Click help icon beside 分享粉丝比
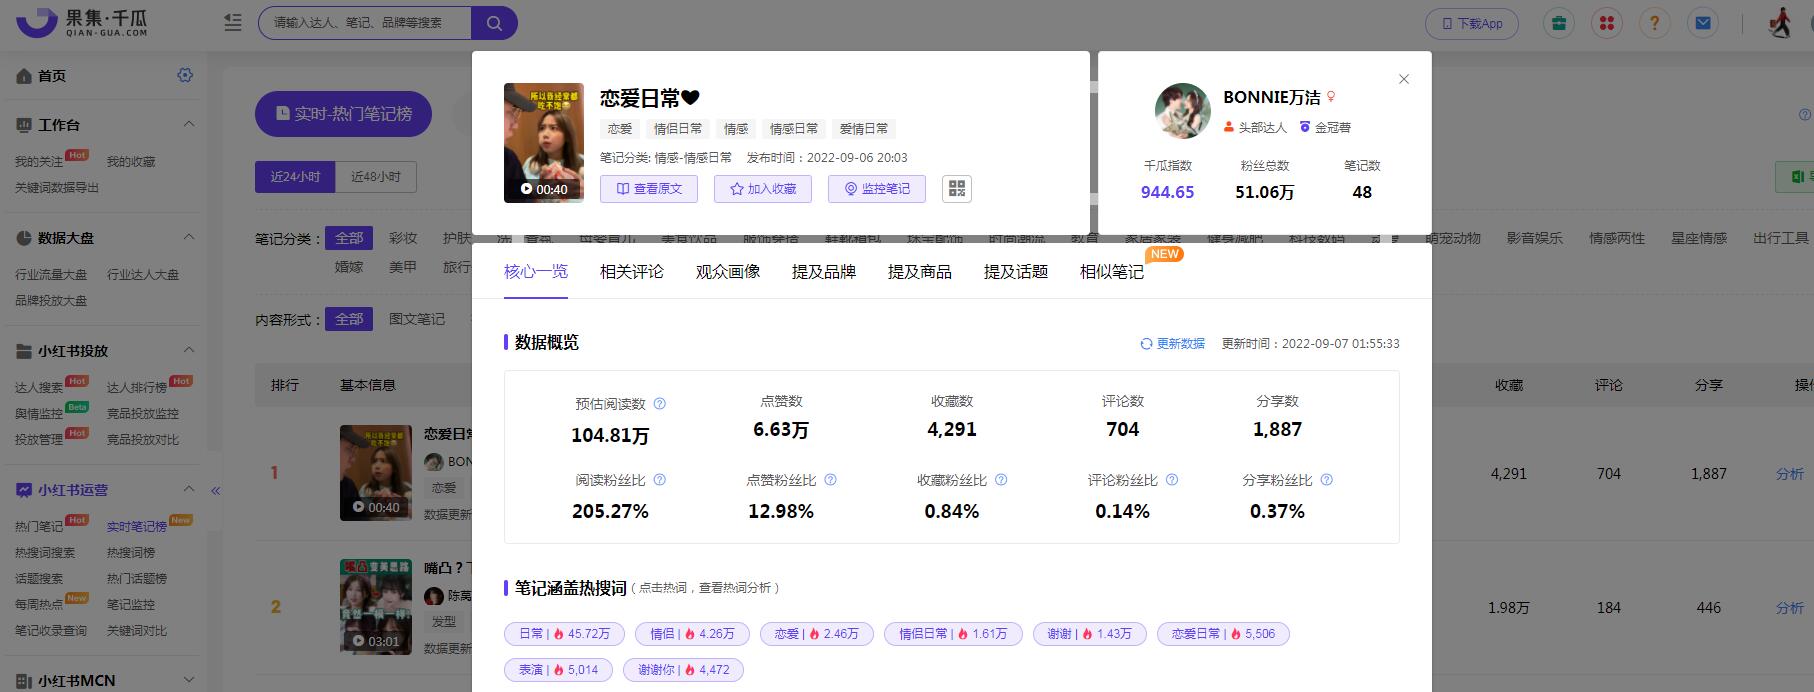The height and width of the screenshot is (692, 1814). tap(1326, 480)
